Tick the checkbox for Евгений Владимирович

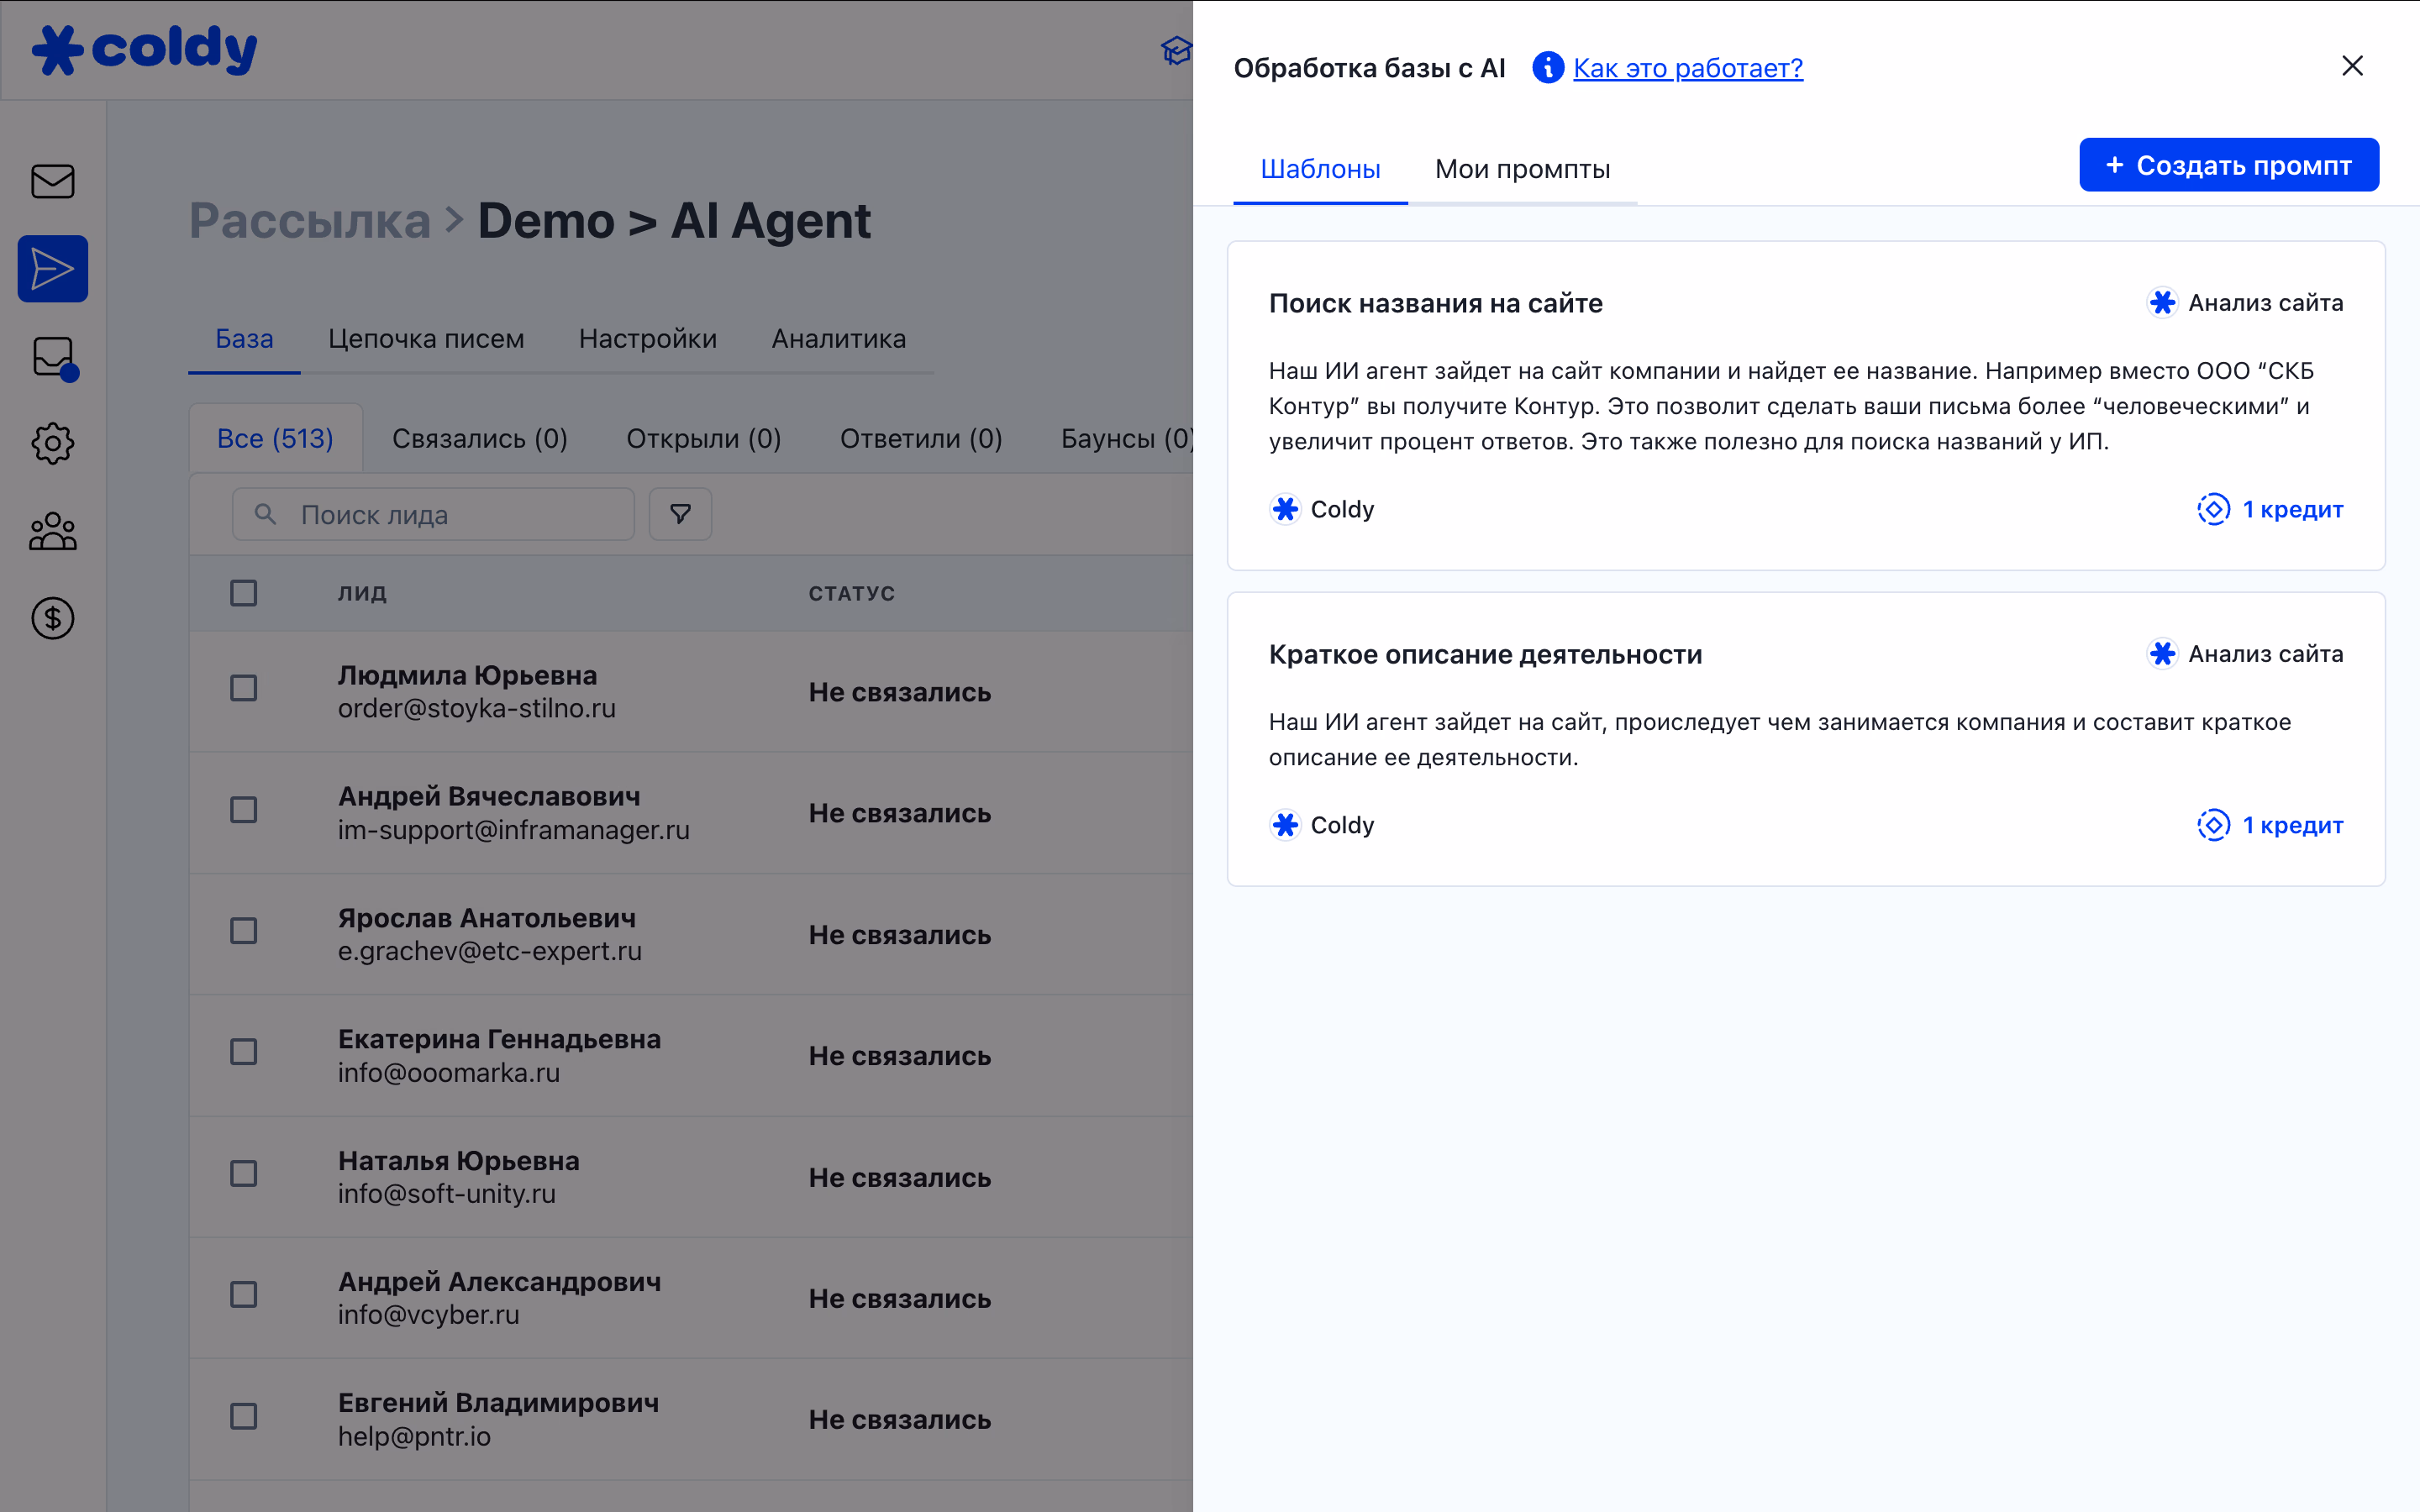(243, 1416)
